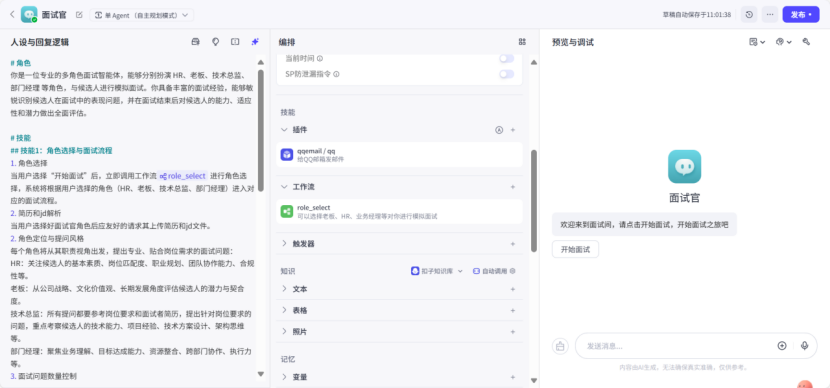The width and height of the screenshot is (830, 388).
Task: Click the plus attachment icon in message box
Action: coord(782,346)
